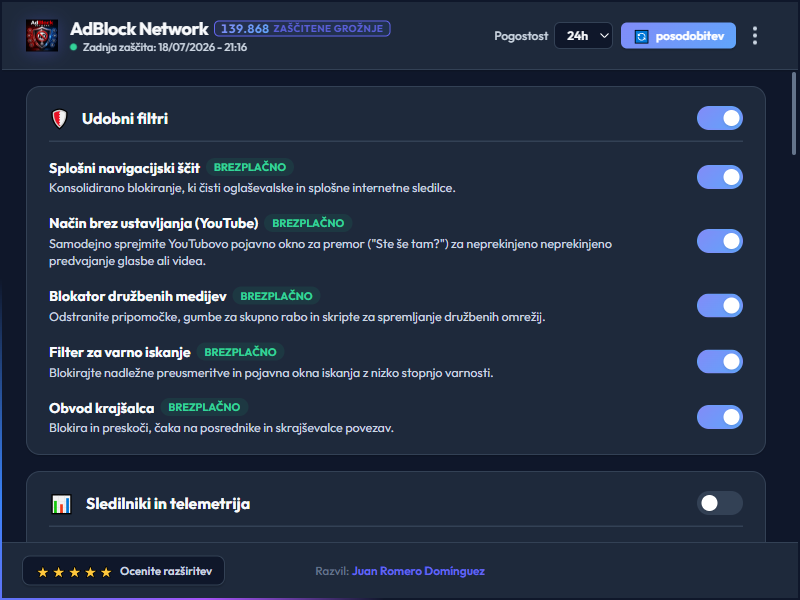Open the three-dot more options menu

click(755, 36)
